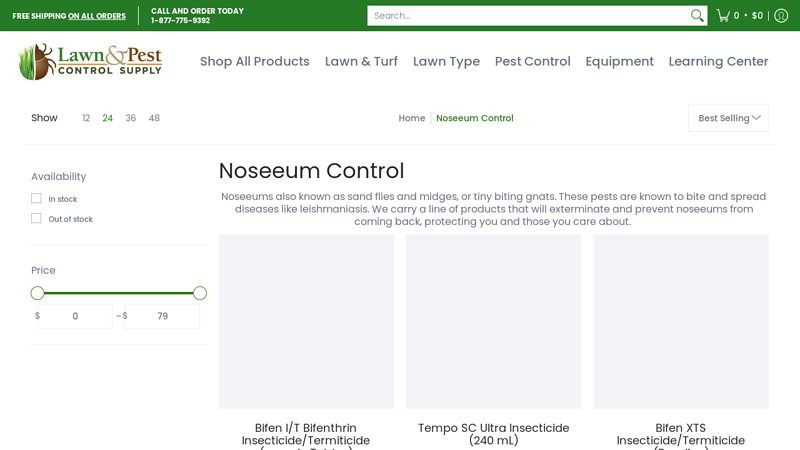Viewport: 800px width, 450px height.
Task: Go to Home breadcrumb link
Action: click(x=412, y=118)
